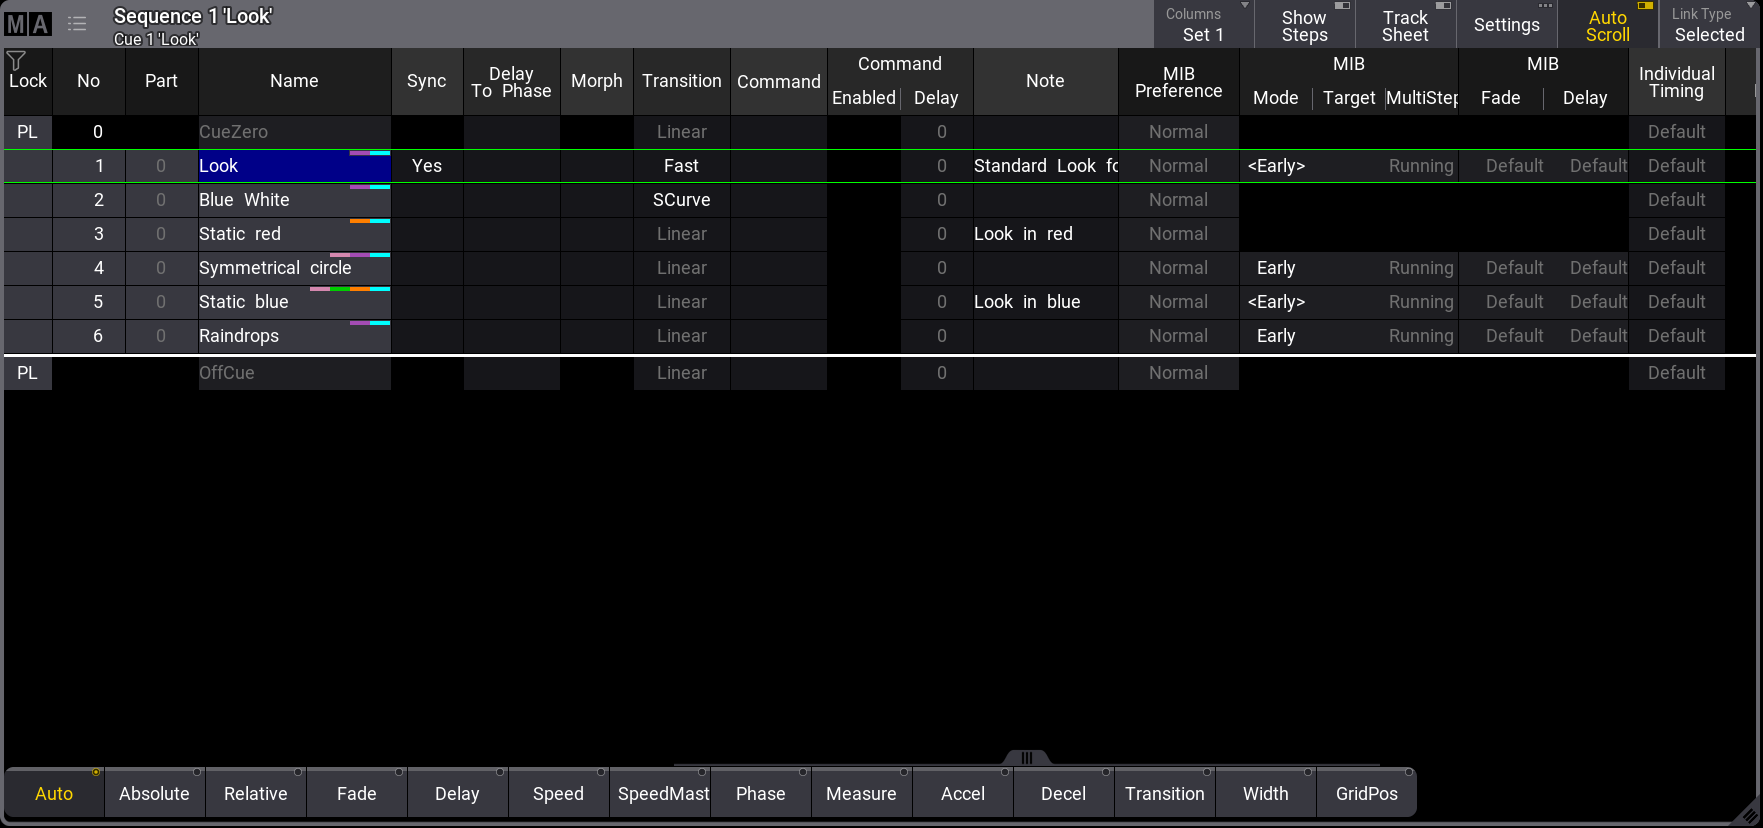Open the sheet Settings

(1506, 25)
